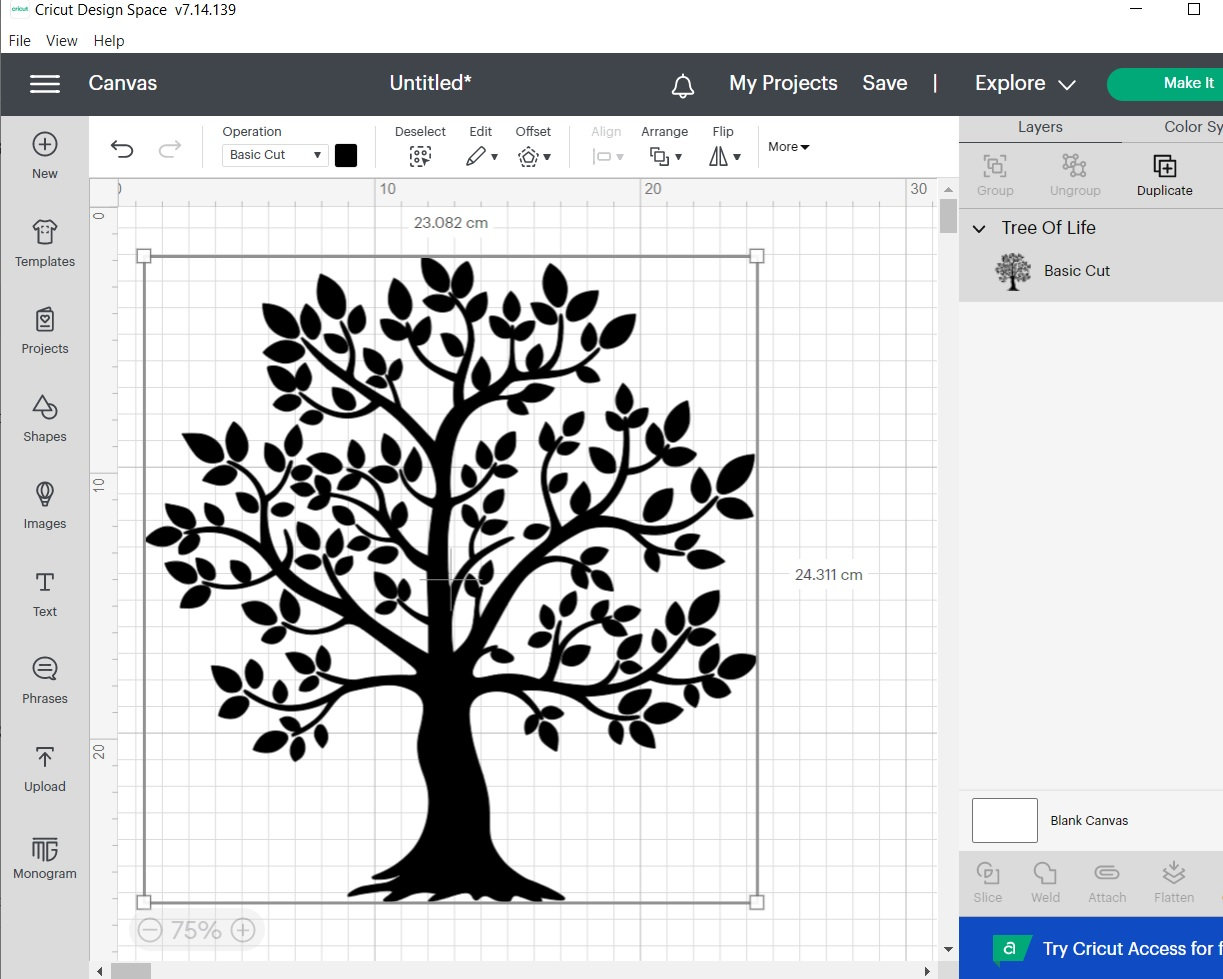The width and height of the screenshot is (1223, 979).
Task: Open the Basic Cut operation dropdown
Action: pos(274,155)
